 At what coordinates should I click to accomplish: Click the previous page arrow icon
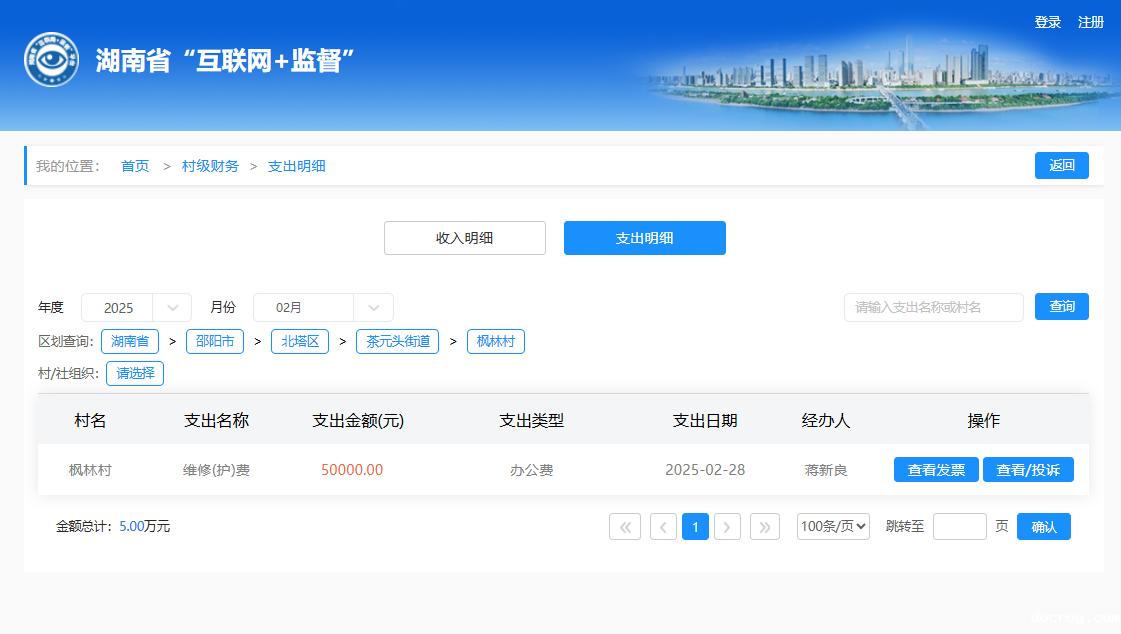click(663, 527)
